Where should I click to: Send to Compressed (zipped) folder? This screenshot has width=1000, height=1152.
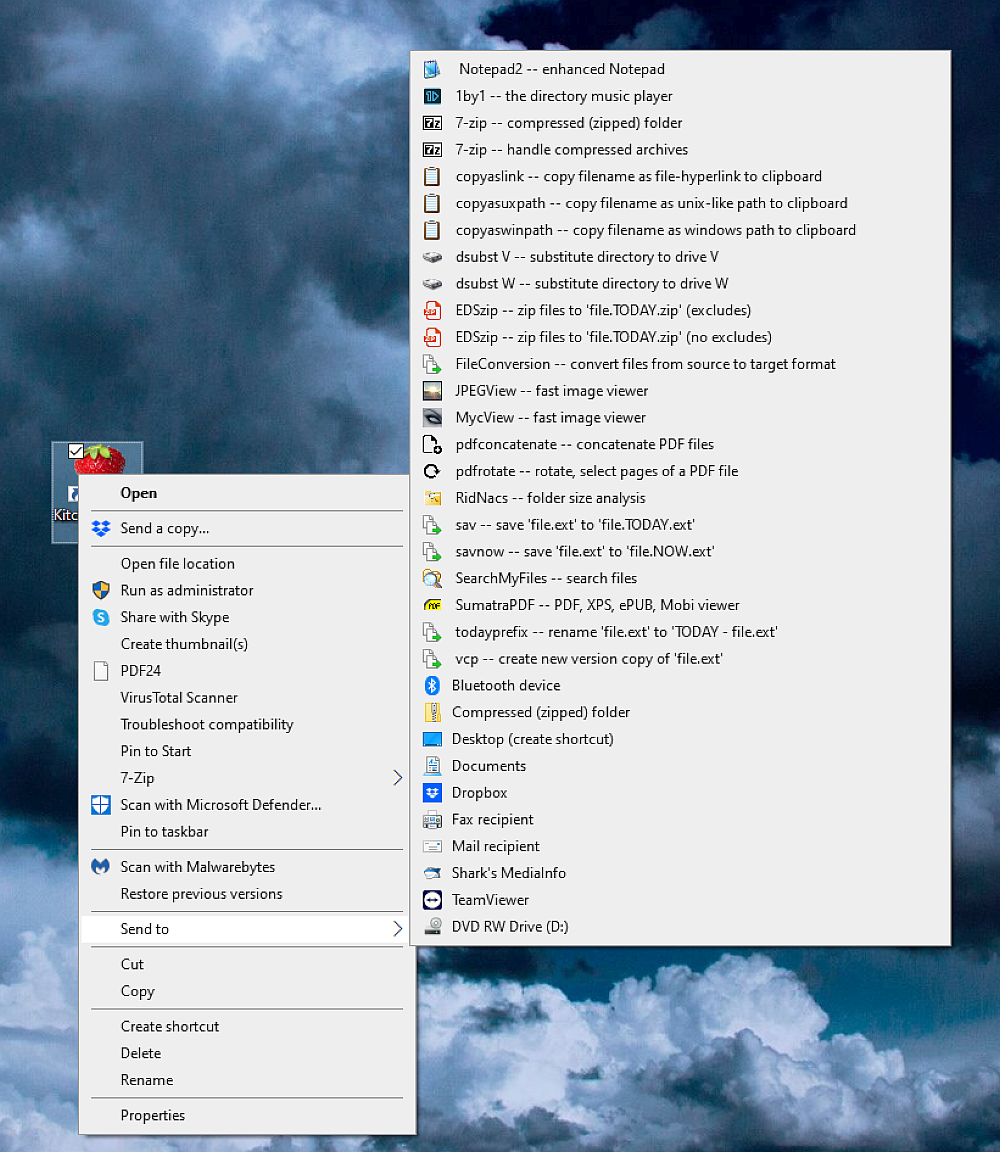click(680, 713)
